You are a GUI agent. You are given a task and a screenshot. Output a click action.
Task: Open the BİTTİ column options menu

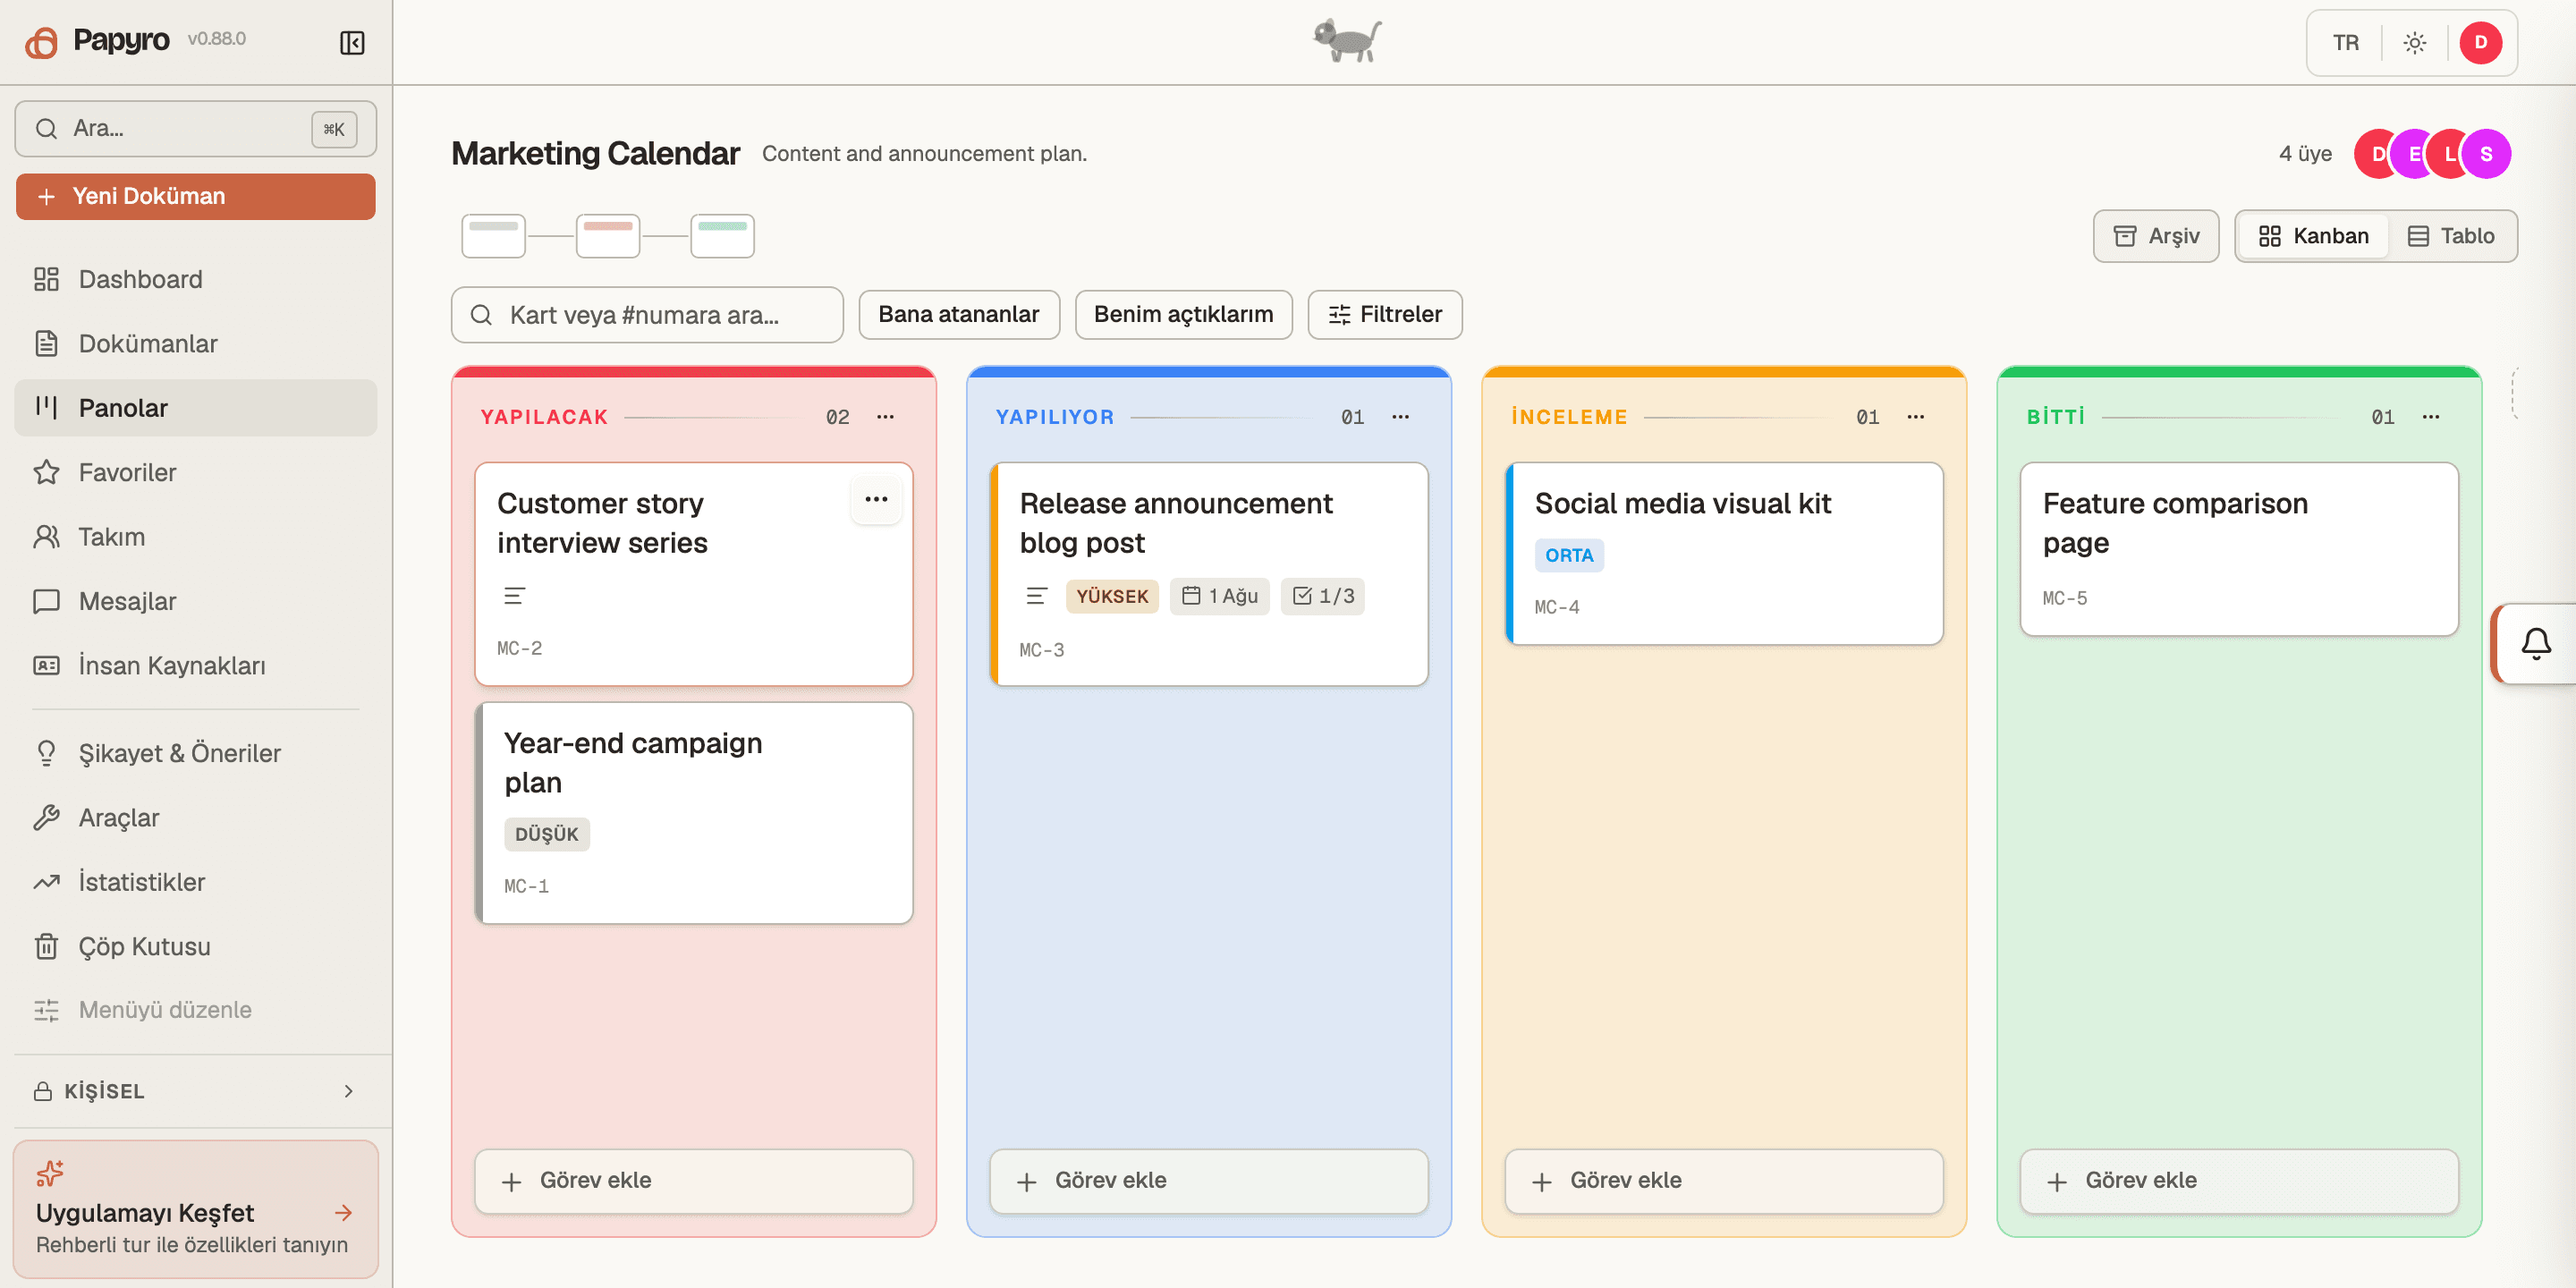[x=2430, y=417]
